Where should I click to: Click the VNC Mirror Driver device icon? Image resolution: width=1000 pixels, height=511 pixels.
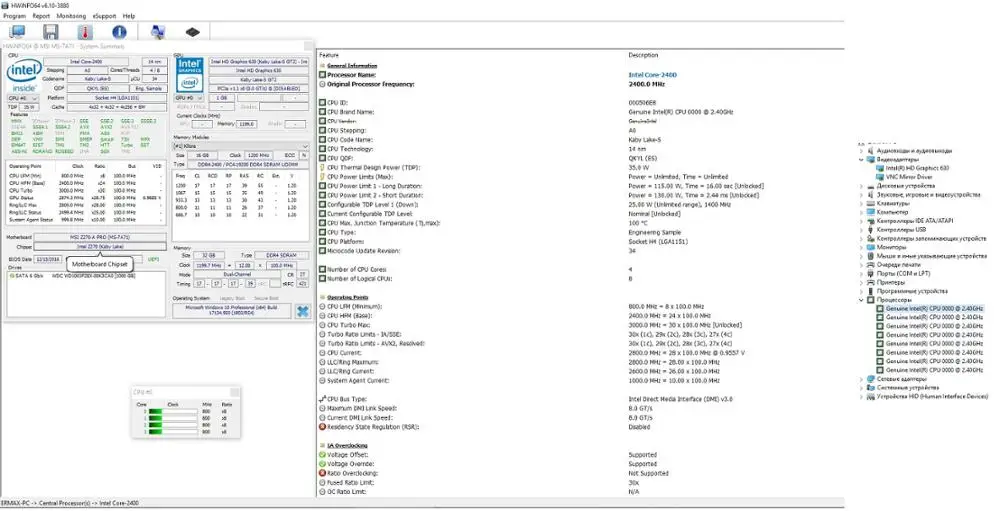click(x=881, y=177)
